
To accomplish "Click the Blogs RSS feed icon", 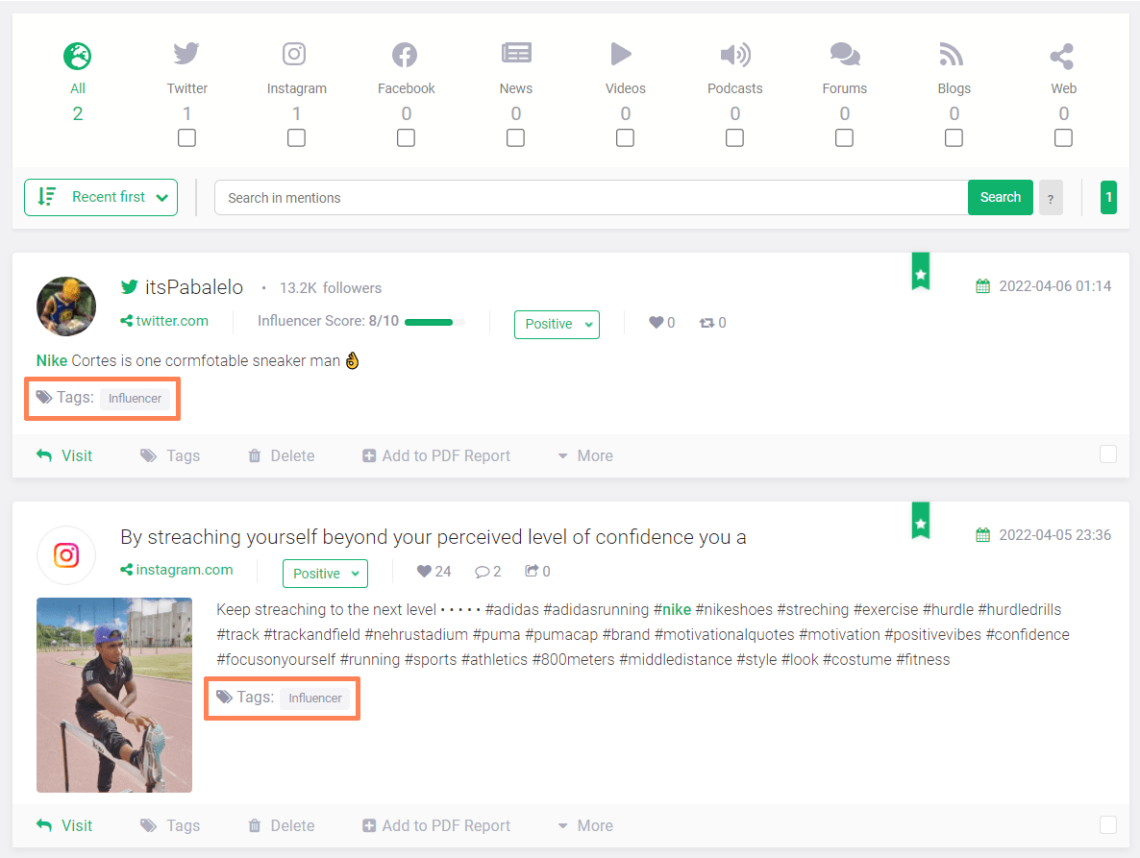I will pyautogui.click(x=953, y=54).
